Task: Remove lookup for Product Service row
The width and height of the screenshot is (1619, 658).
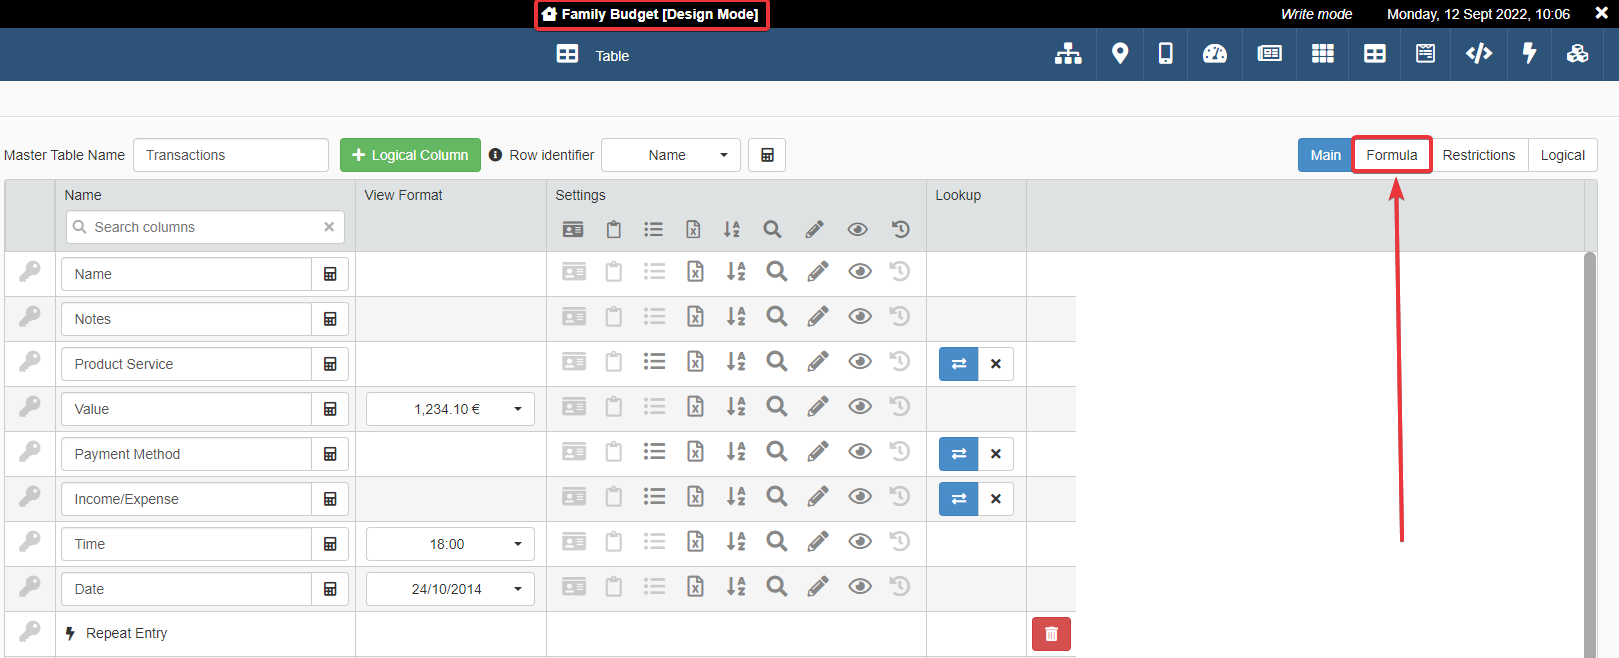Action: (996, 364)
